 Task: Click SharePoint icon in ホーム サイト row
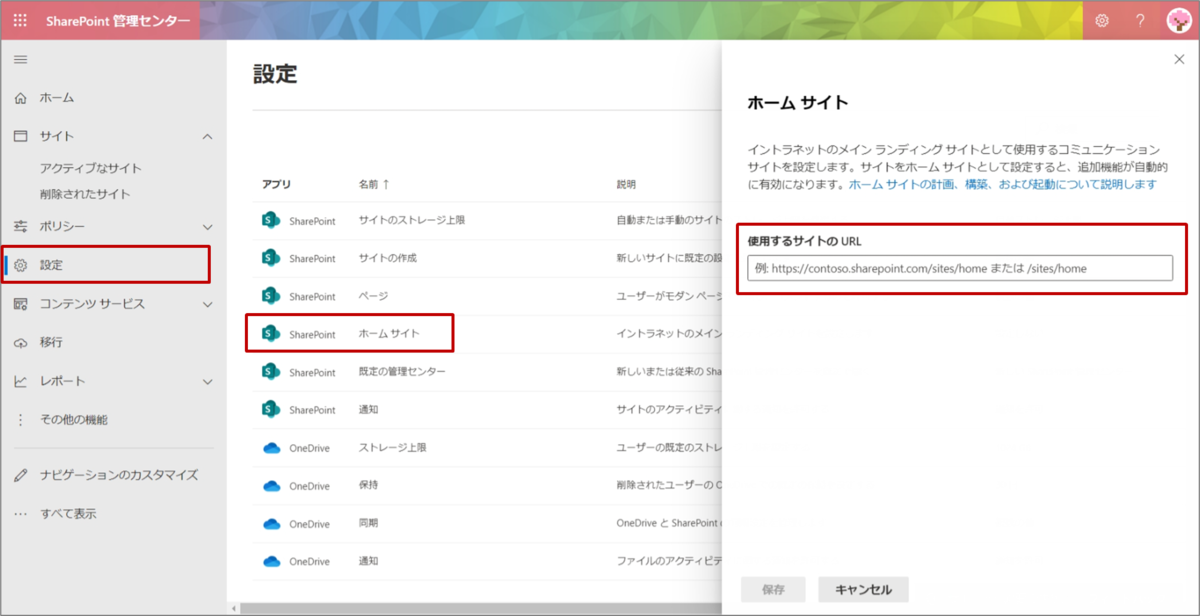(x=270, y=334)
